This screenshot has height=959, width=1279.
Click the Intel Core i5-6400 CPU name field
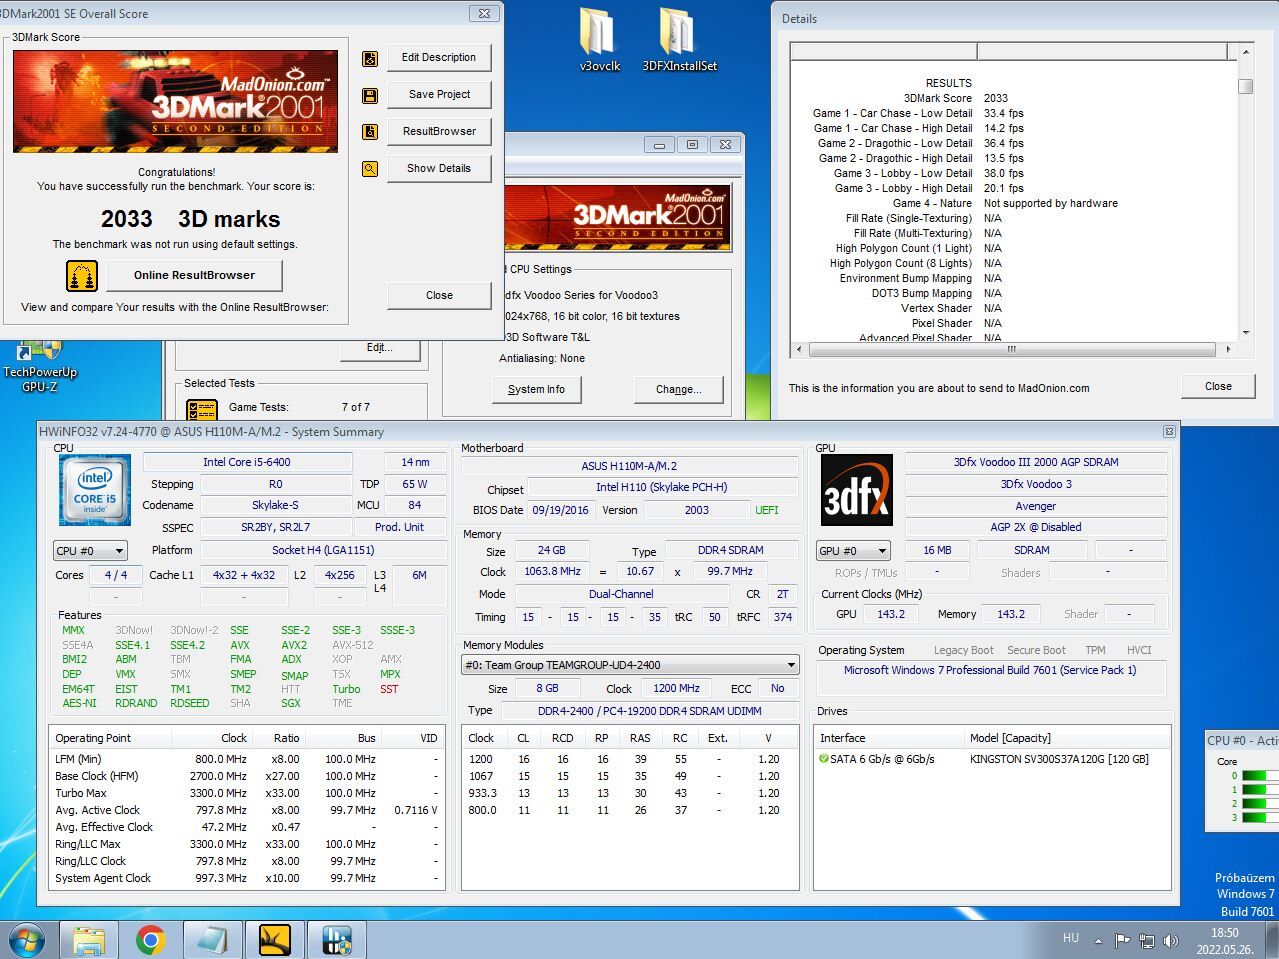(x=247, y=463)
